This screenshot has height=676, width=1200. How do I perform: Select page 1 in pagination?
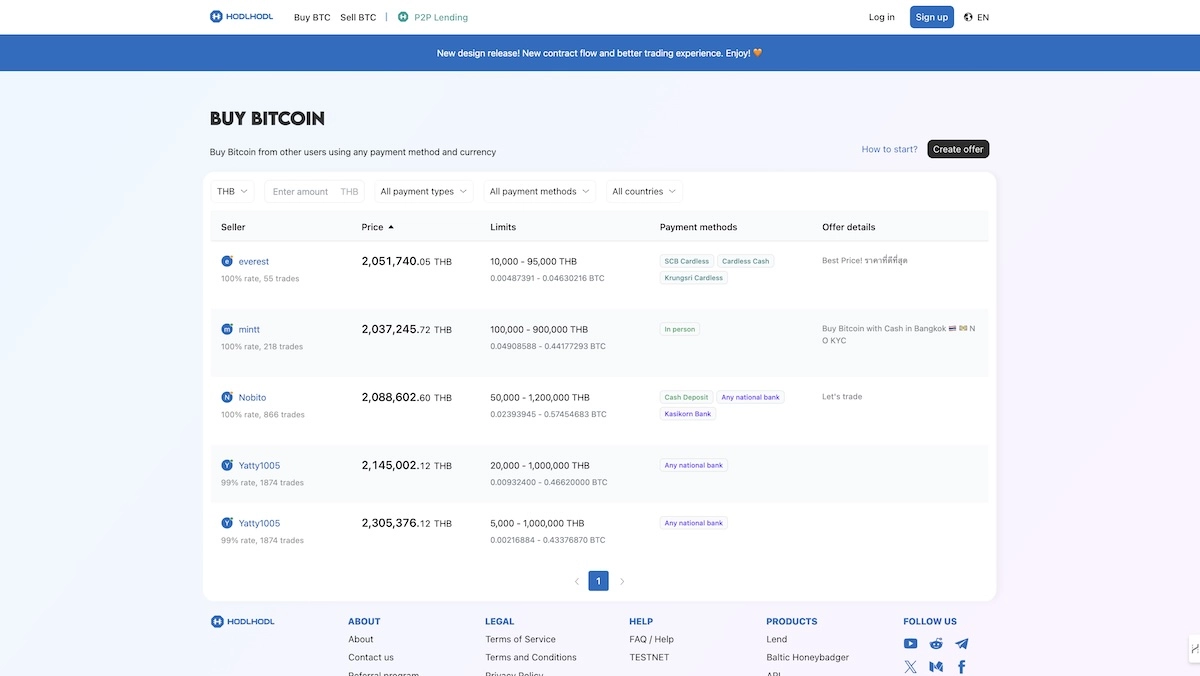tap(598, 581)
